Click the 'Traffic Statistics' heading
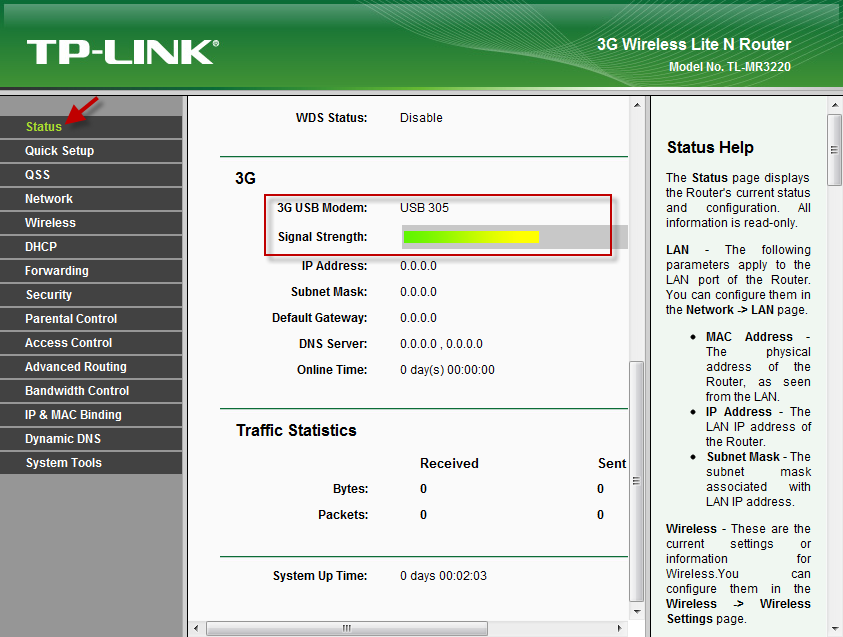Screen dimensions: 843x637 (296, 431)
